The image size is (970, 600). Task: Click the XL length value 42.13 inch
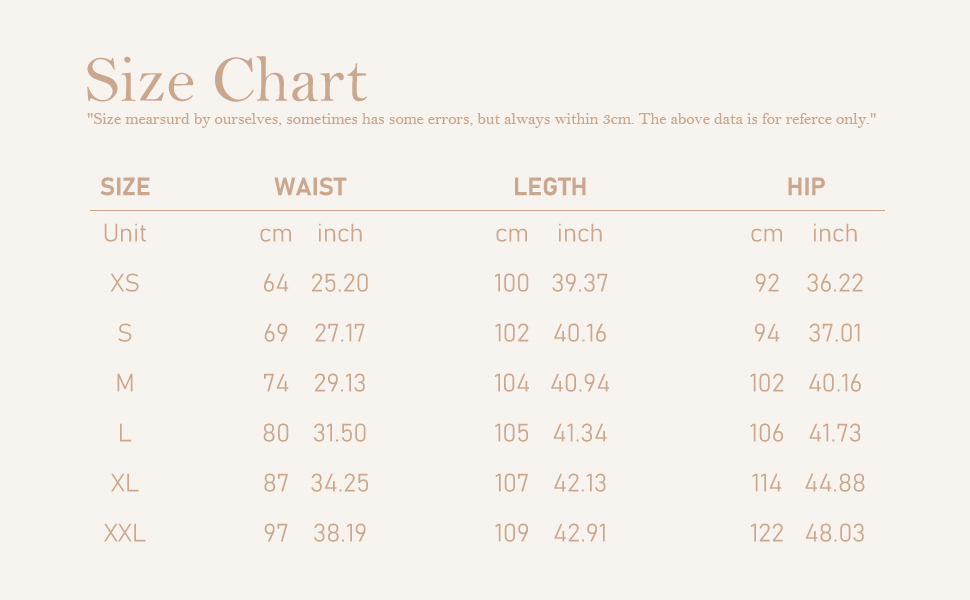click(x=580, y=483)
